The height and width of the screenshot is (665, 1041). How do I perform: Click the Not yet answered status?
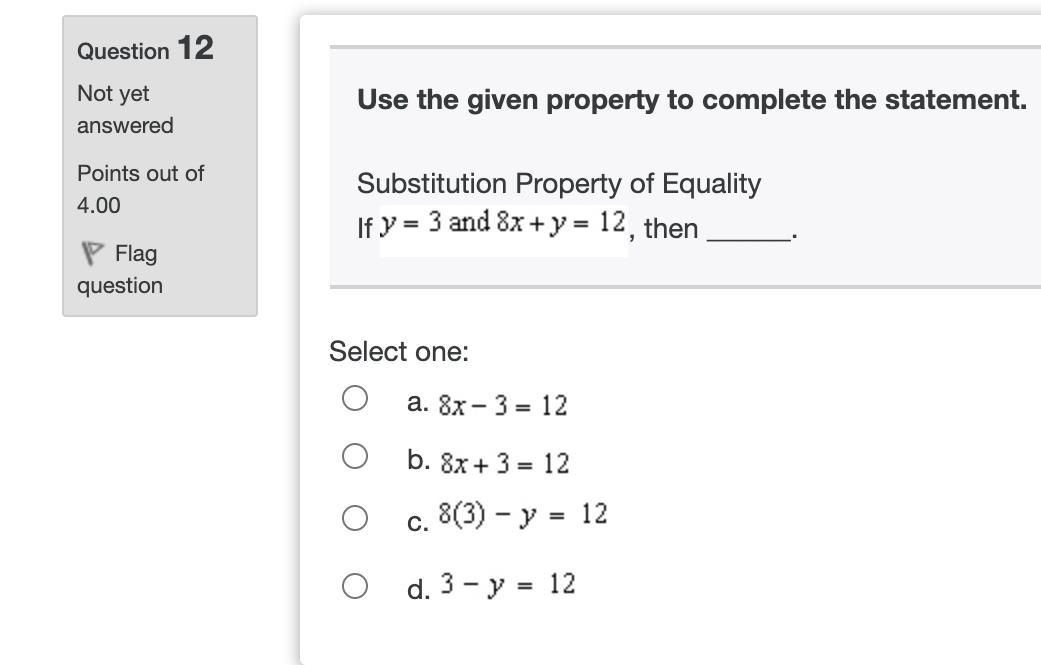coord(125,109)
